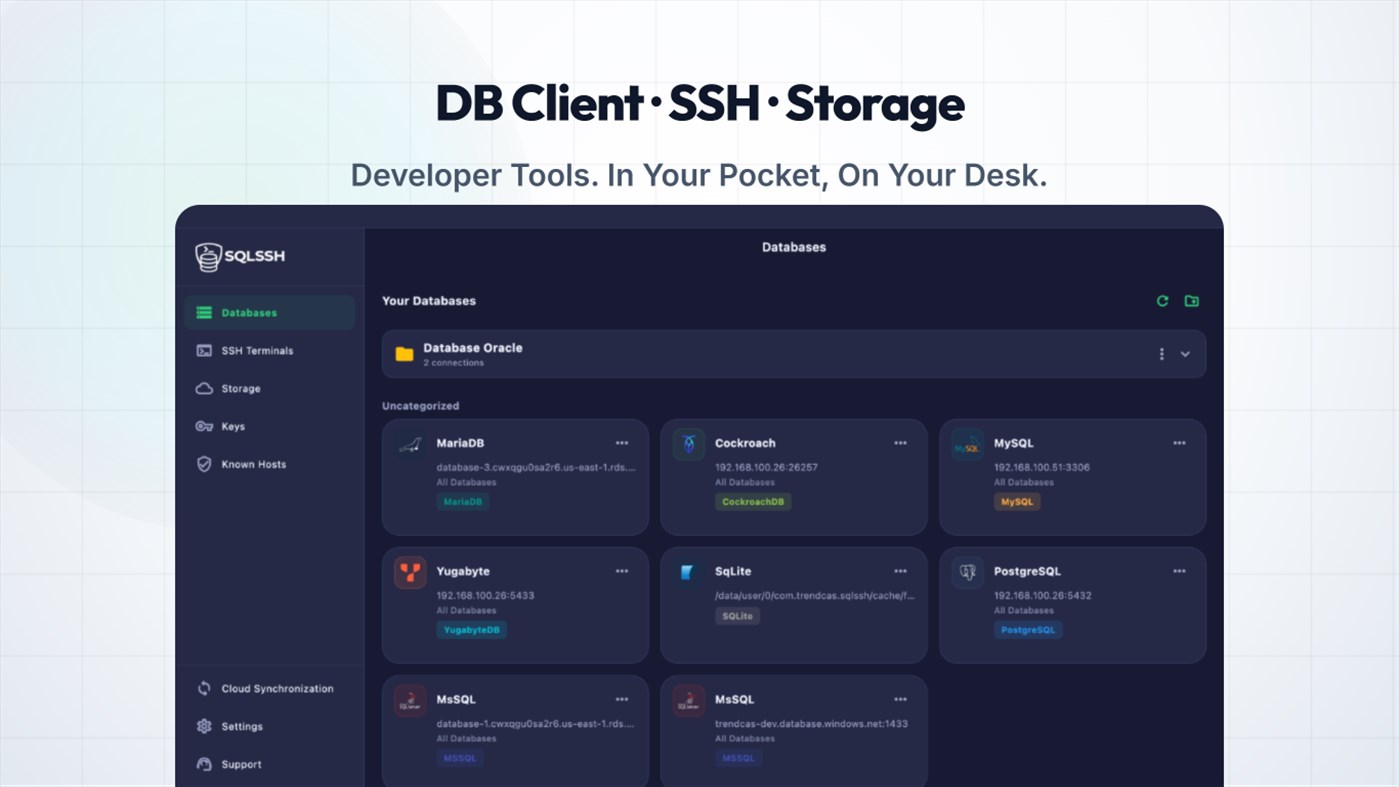Click "2 connections" under Database Oracle

pos(453,363)
